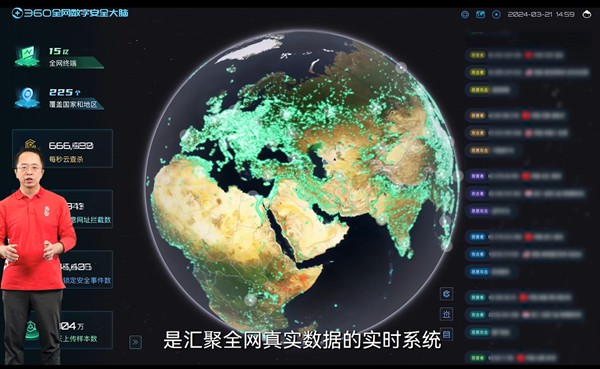Click the purple 受害者 tag in the third event group
600x369 pixels.
pyautogui.click(x=477, y=176)
